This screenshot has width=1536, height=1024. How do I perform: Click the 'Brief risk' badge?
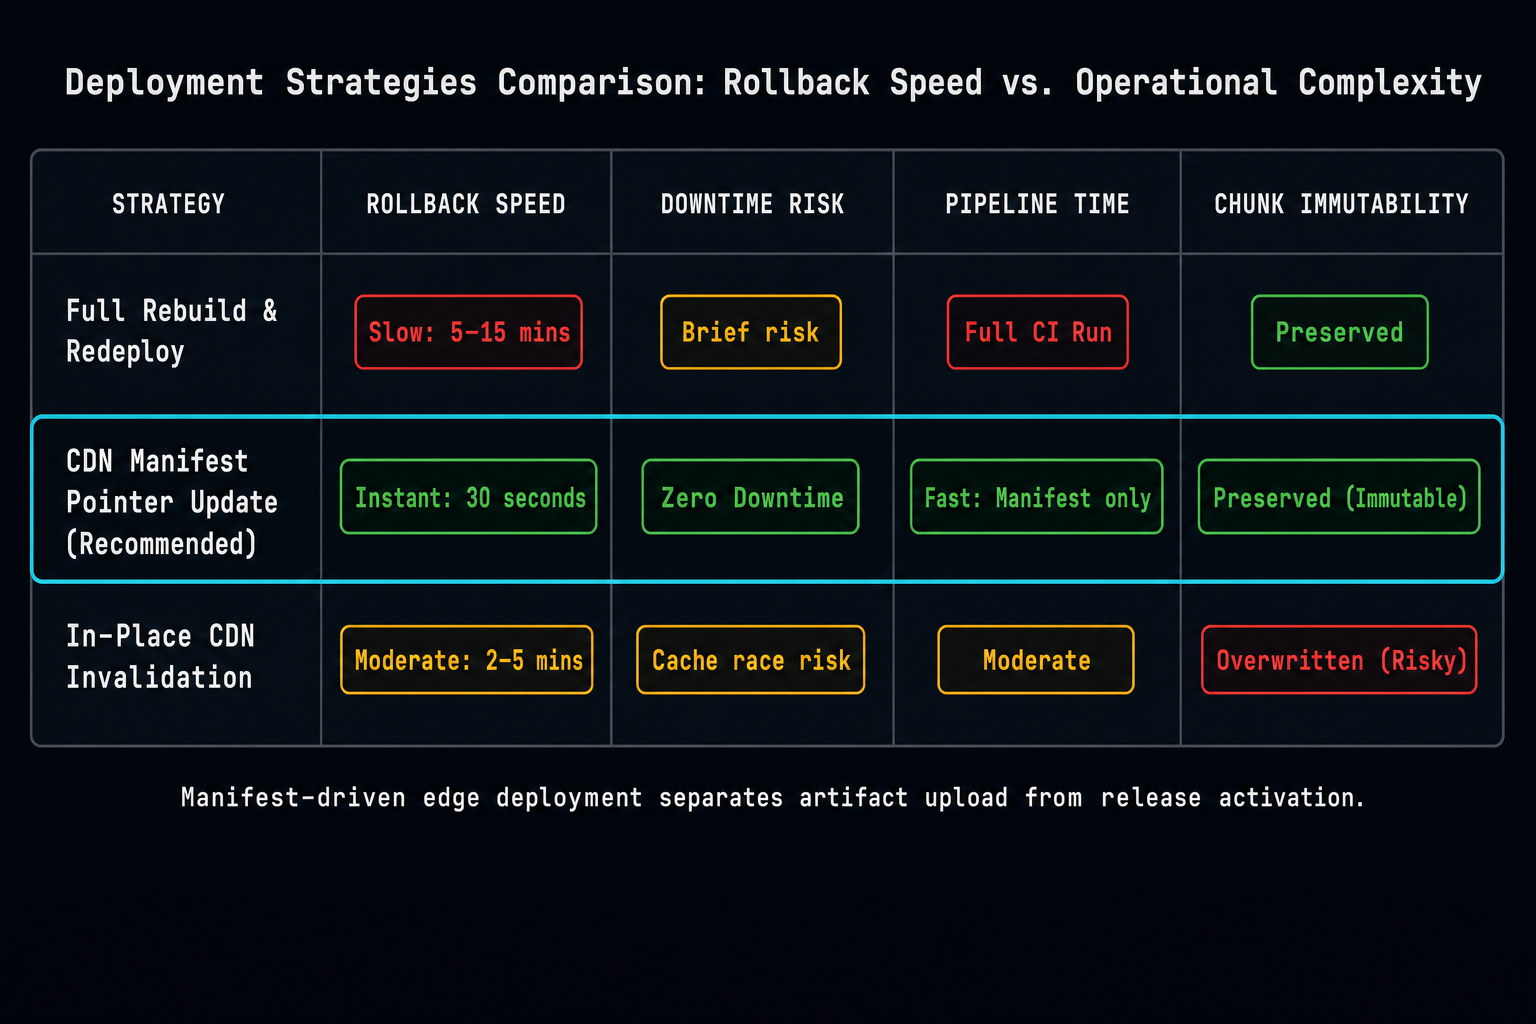(751, 332)
